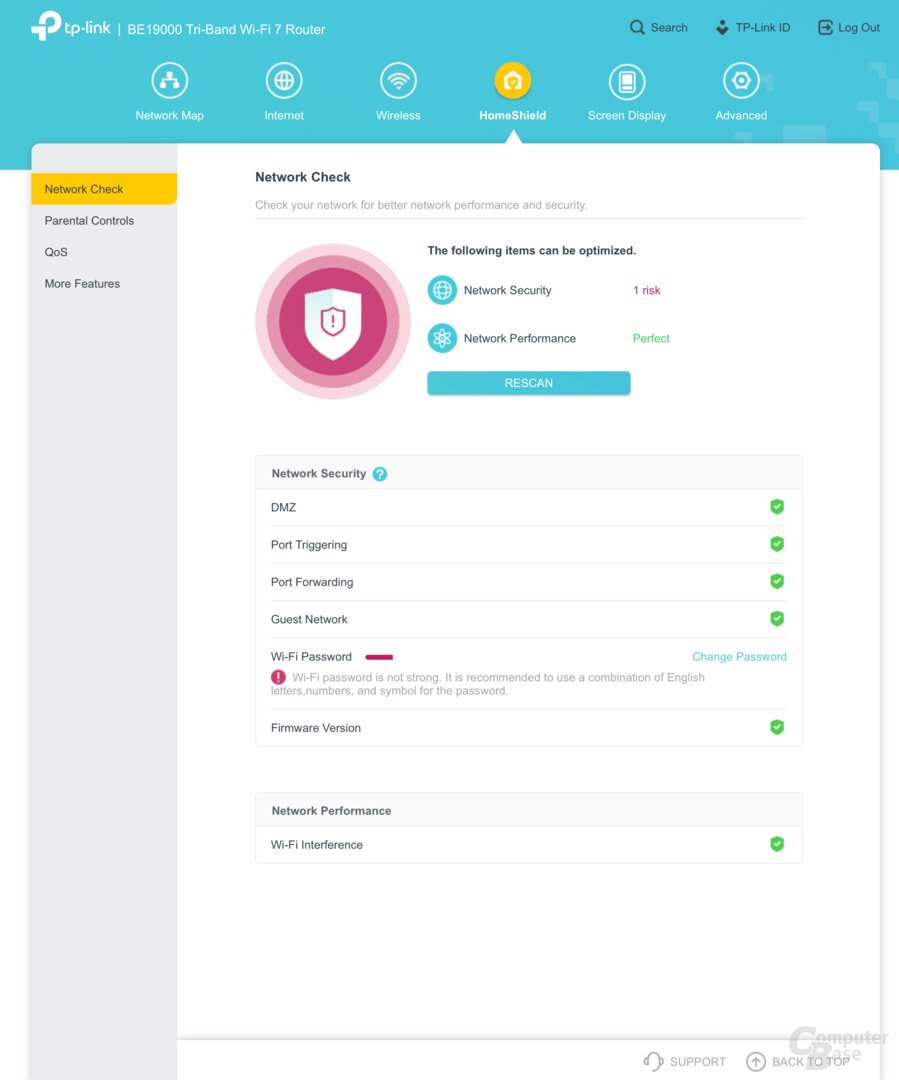The height and width of the screenshot is (1080, 899).
Task: Open the Screen Display icon
Action: pyautogui.click(x=627, y=81)
